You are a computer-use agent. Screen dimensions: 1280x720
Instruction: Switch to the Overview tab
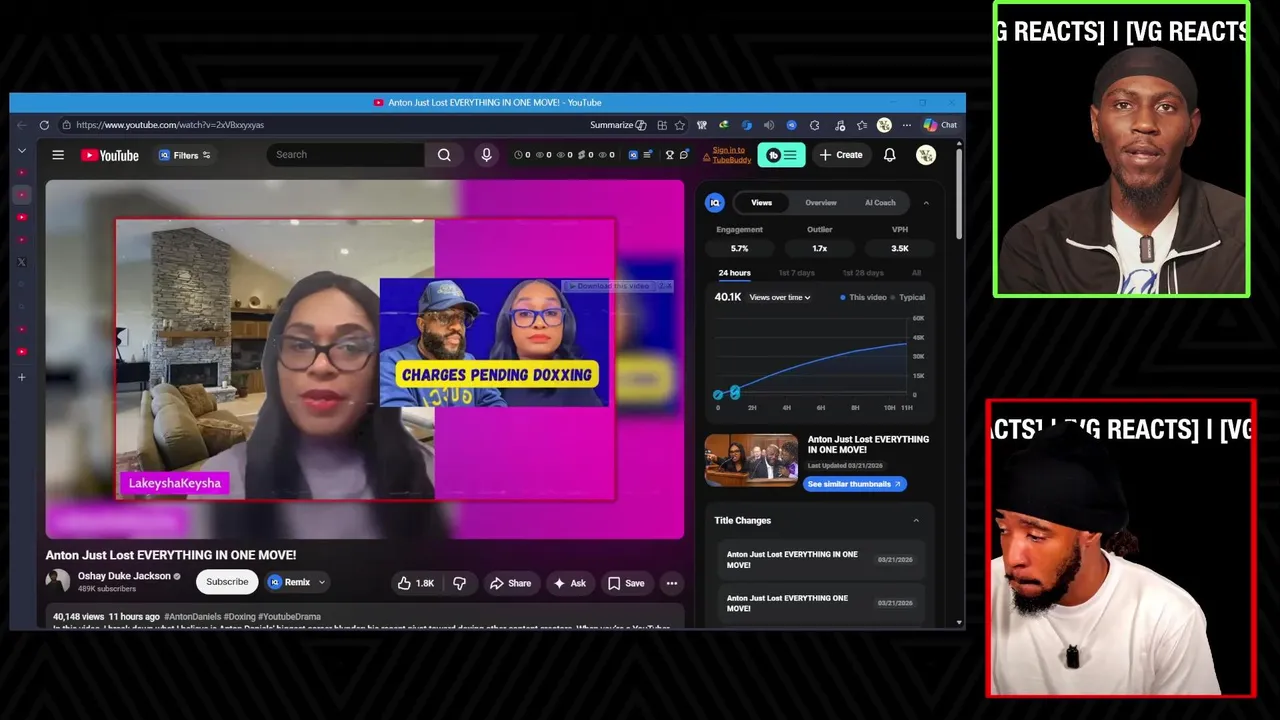[x=821, y=203]
